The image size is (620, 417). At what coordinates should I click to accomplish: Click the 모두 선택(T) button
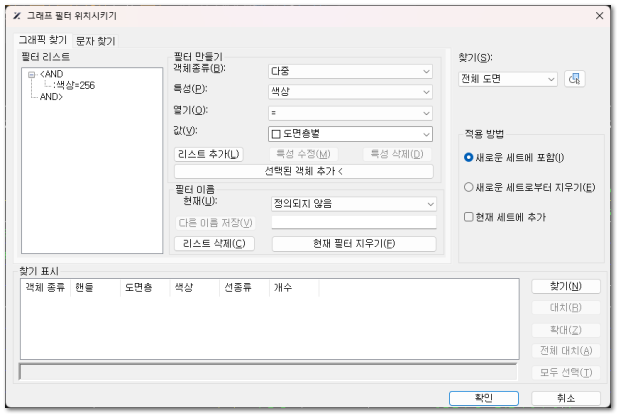566,372
